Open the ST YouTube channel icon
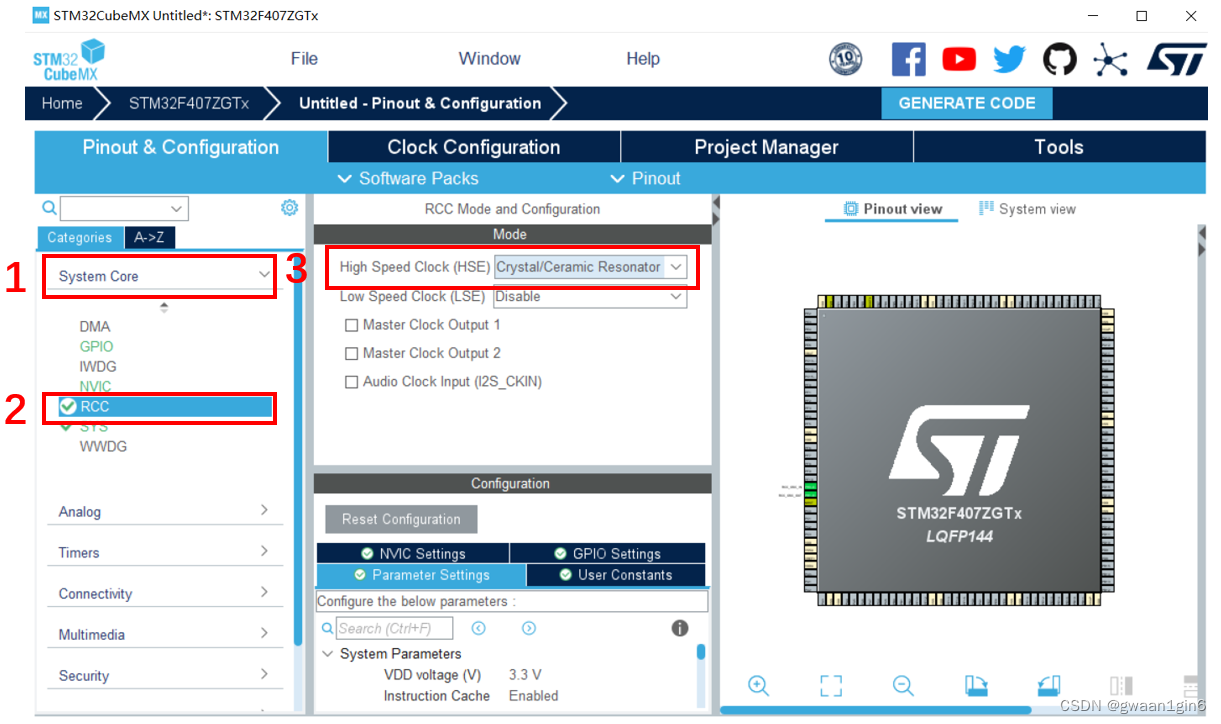The width and height of the screenshot is (1221, 724). coord(959,59)
